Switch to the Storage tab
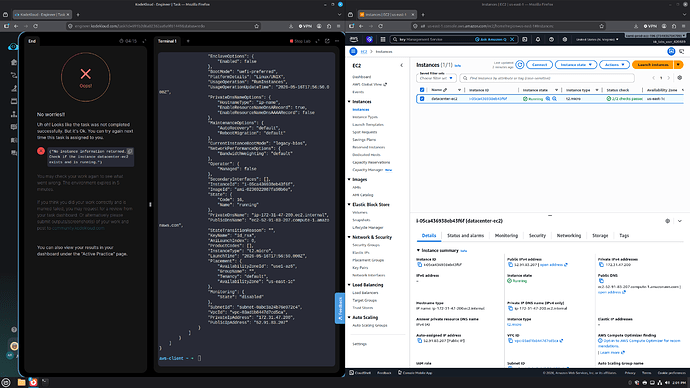 point(600,236)
